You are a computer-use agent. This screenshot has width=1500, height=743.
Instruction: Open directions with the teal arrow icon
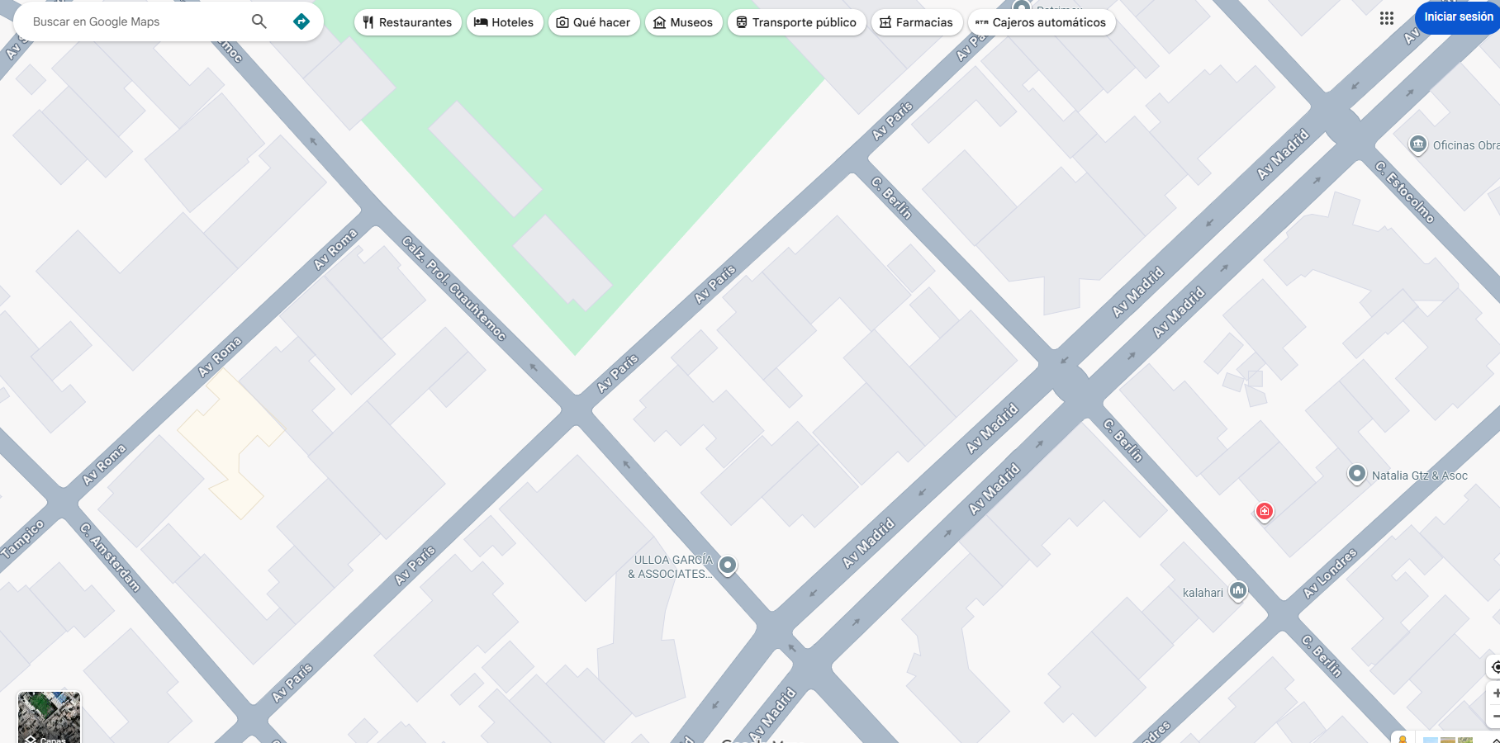301,21
